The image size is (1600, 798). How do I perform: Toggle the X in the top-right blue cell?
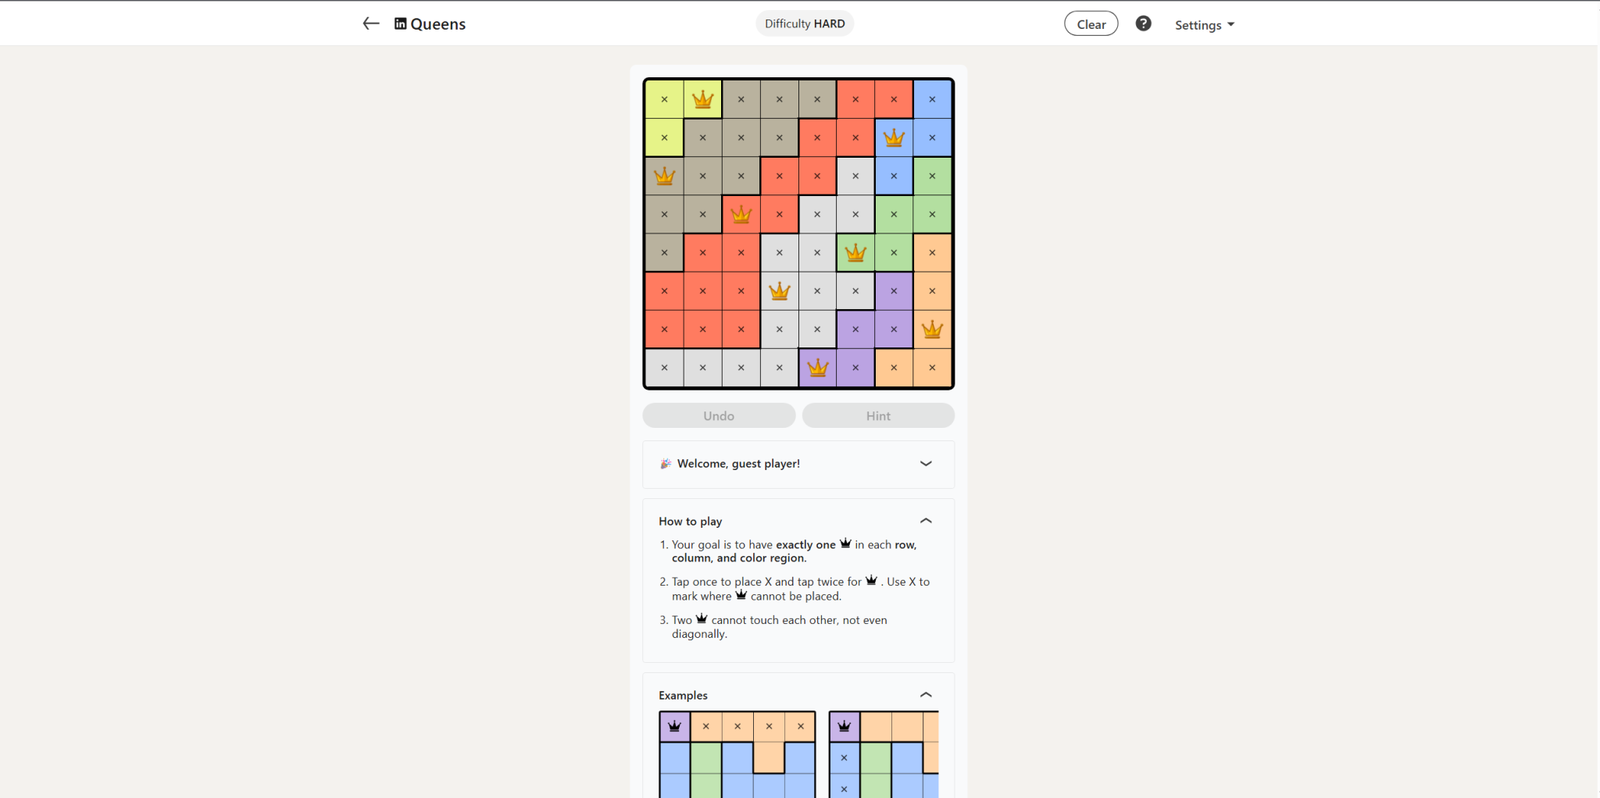pyautogui.click(x=932, y=99)
